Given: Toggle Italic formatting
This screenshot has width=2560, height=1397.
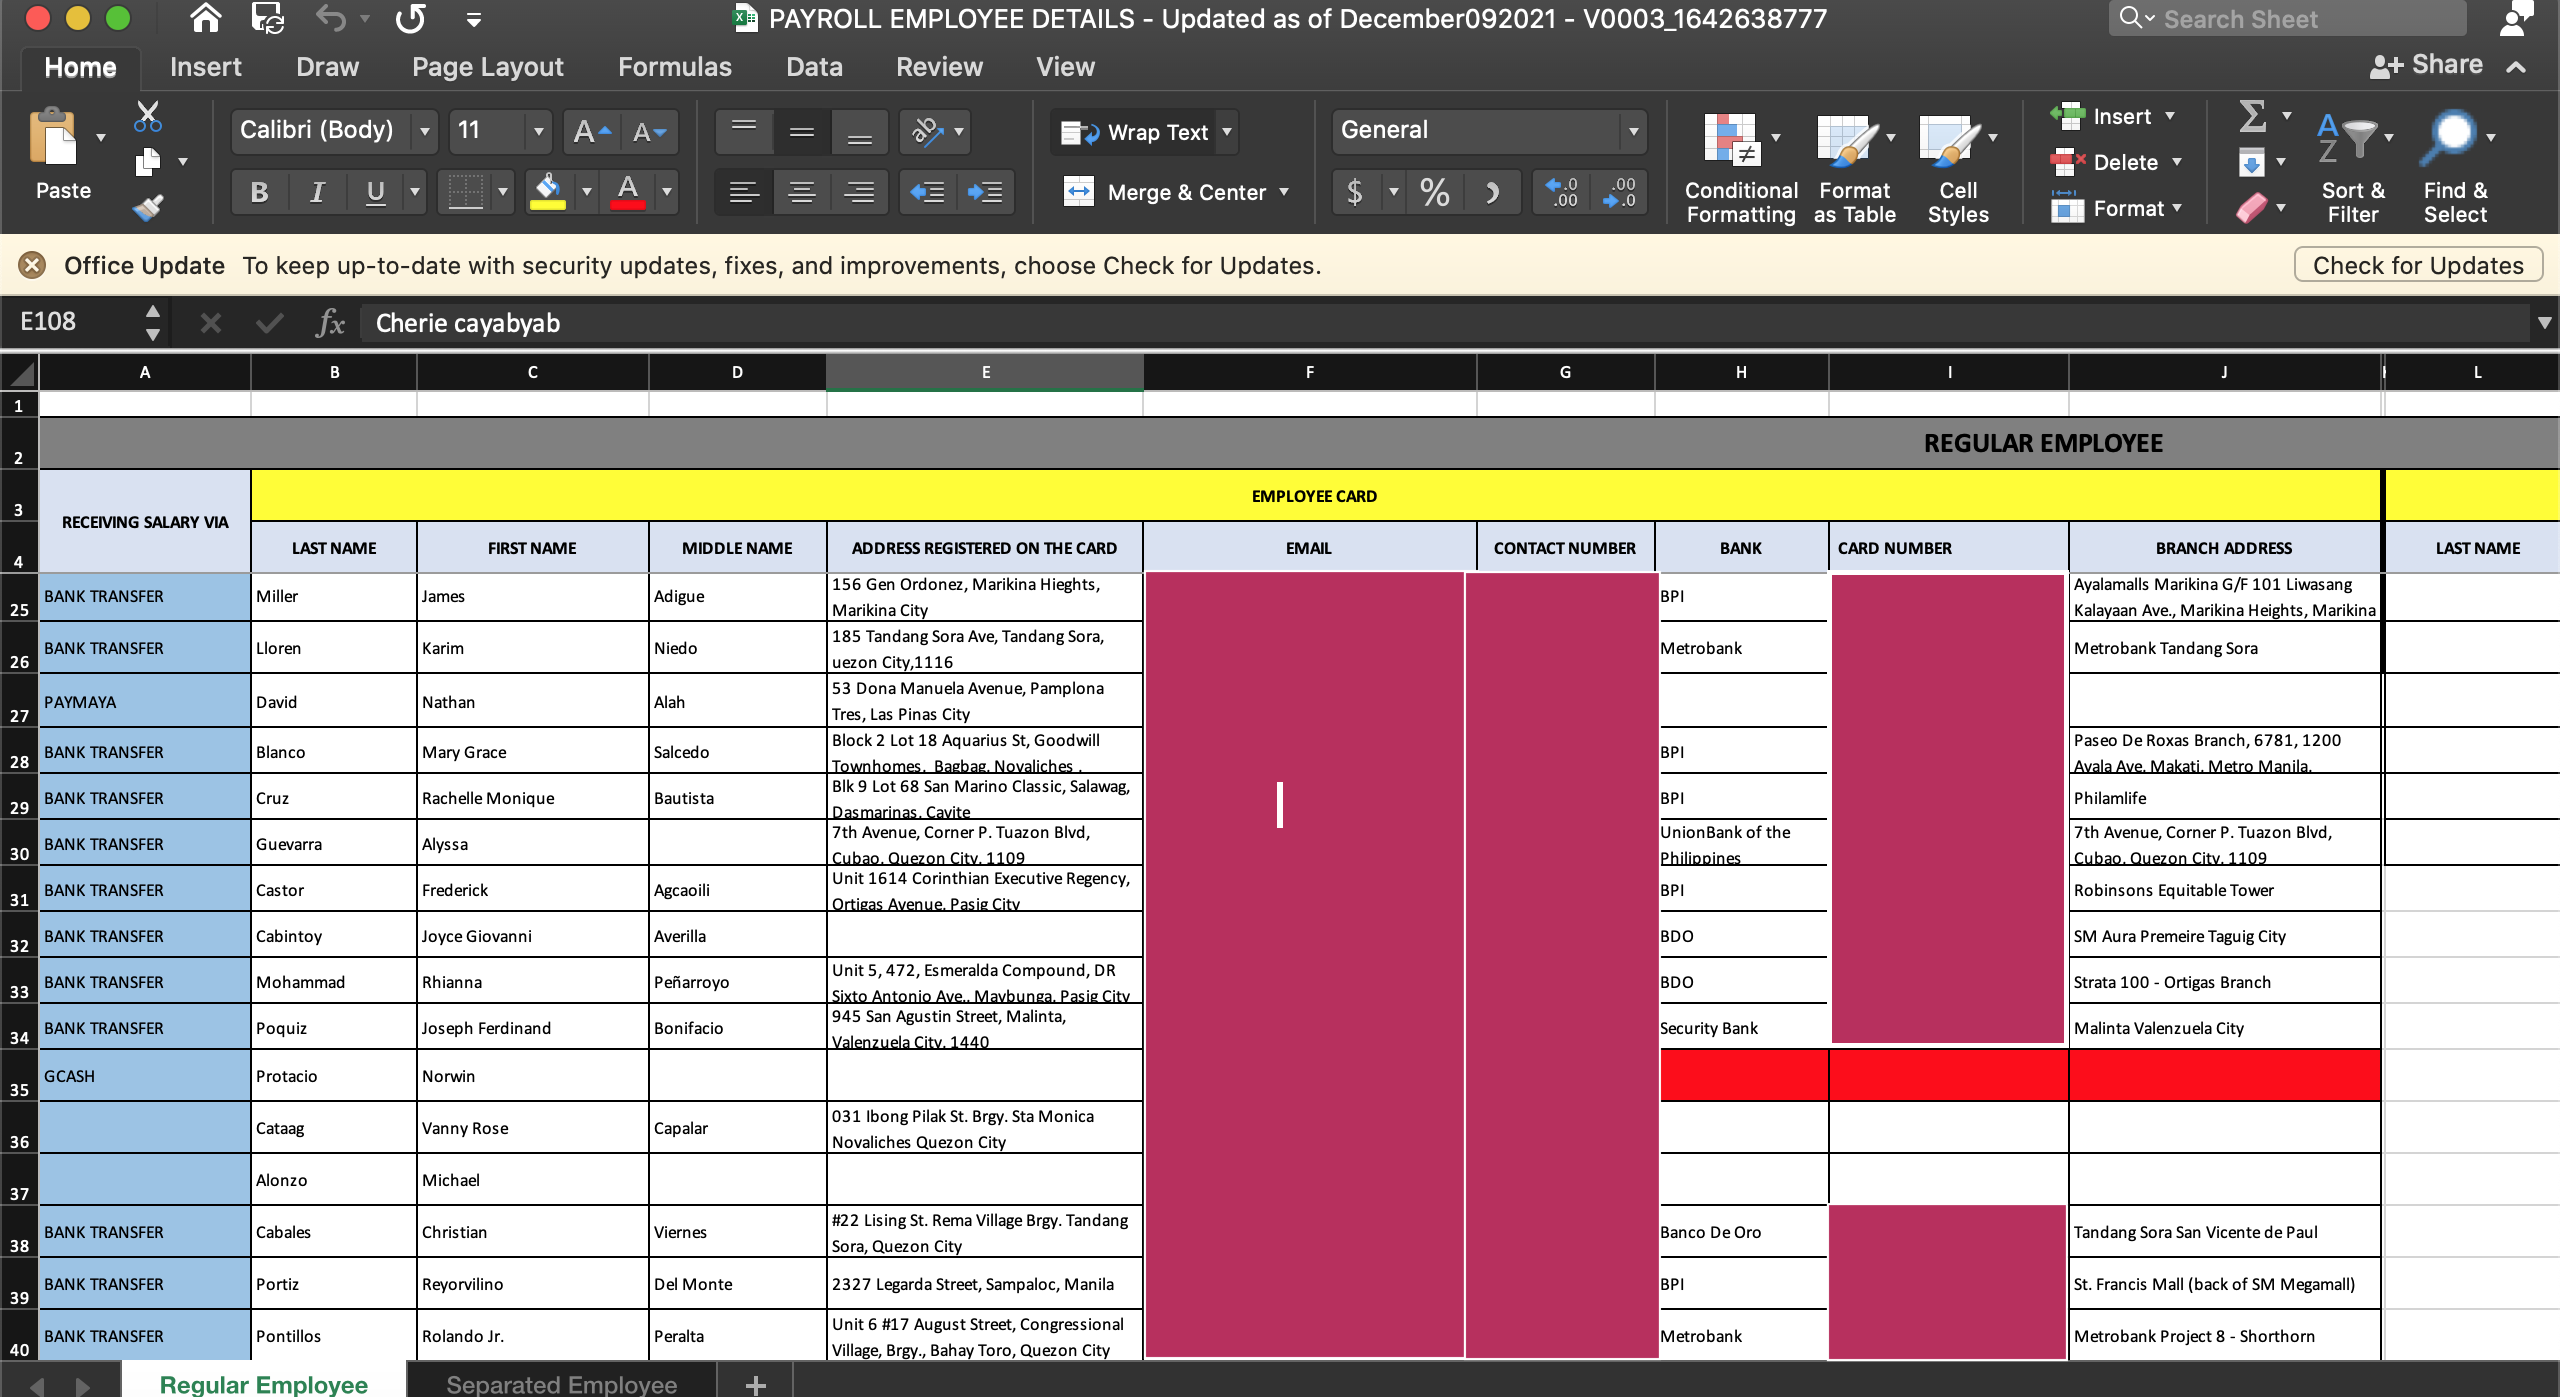Looking at the screenshot, I should click(x=317, y=192).
